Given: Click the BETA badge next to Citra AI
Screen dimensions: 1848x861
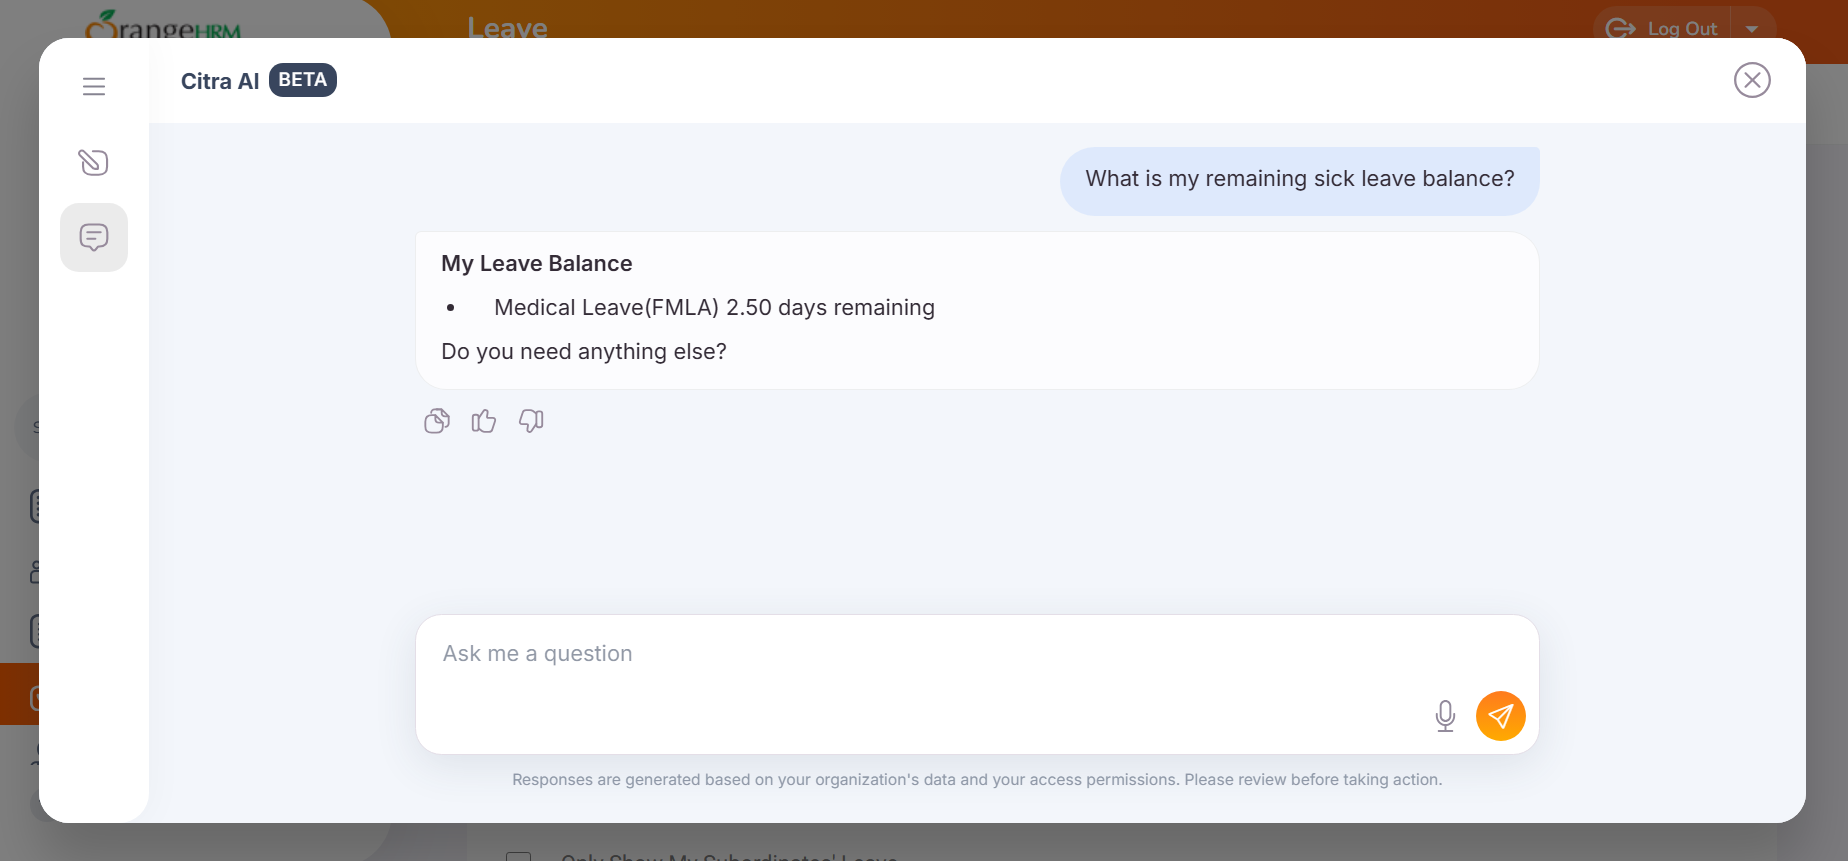Looking at the screenshot, I should tap(303, 80).
